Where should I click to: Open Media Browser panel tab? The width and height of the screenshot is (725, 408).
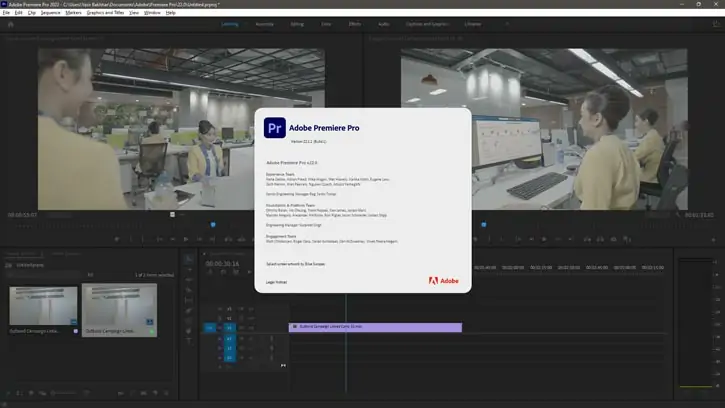[x=66, y=254]
